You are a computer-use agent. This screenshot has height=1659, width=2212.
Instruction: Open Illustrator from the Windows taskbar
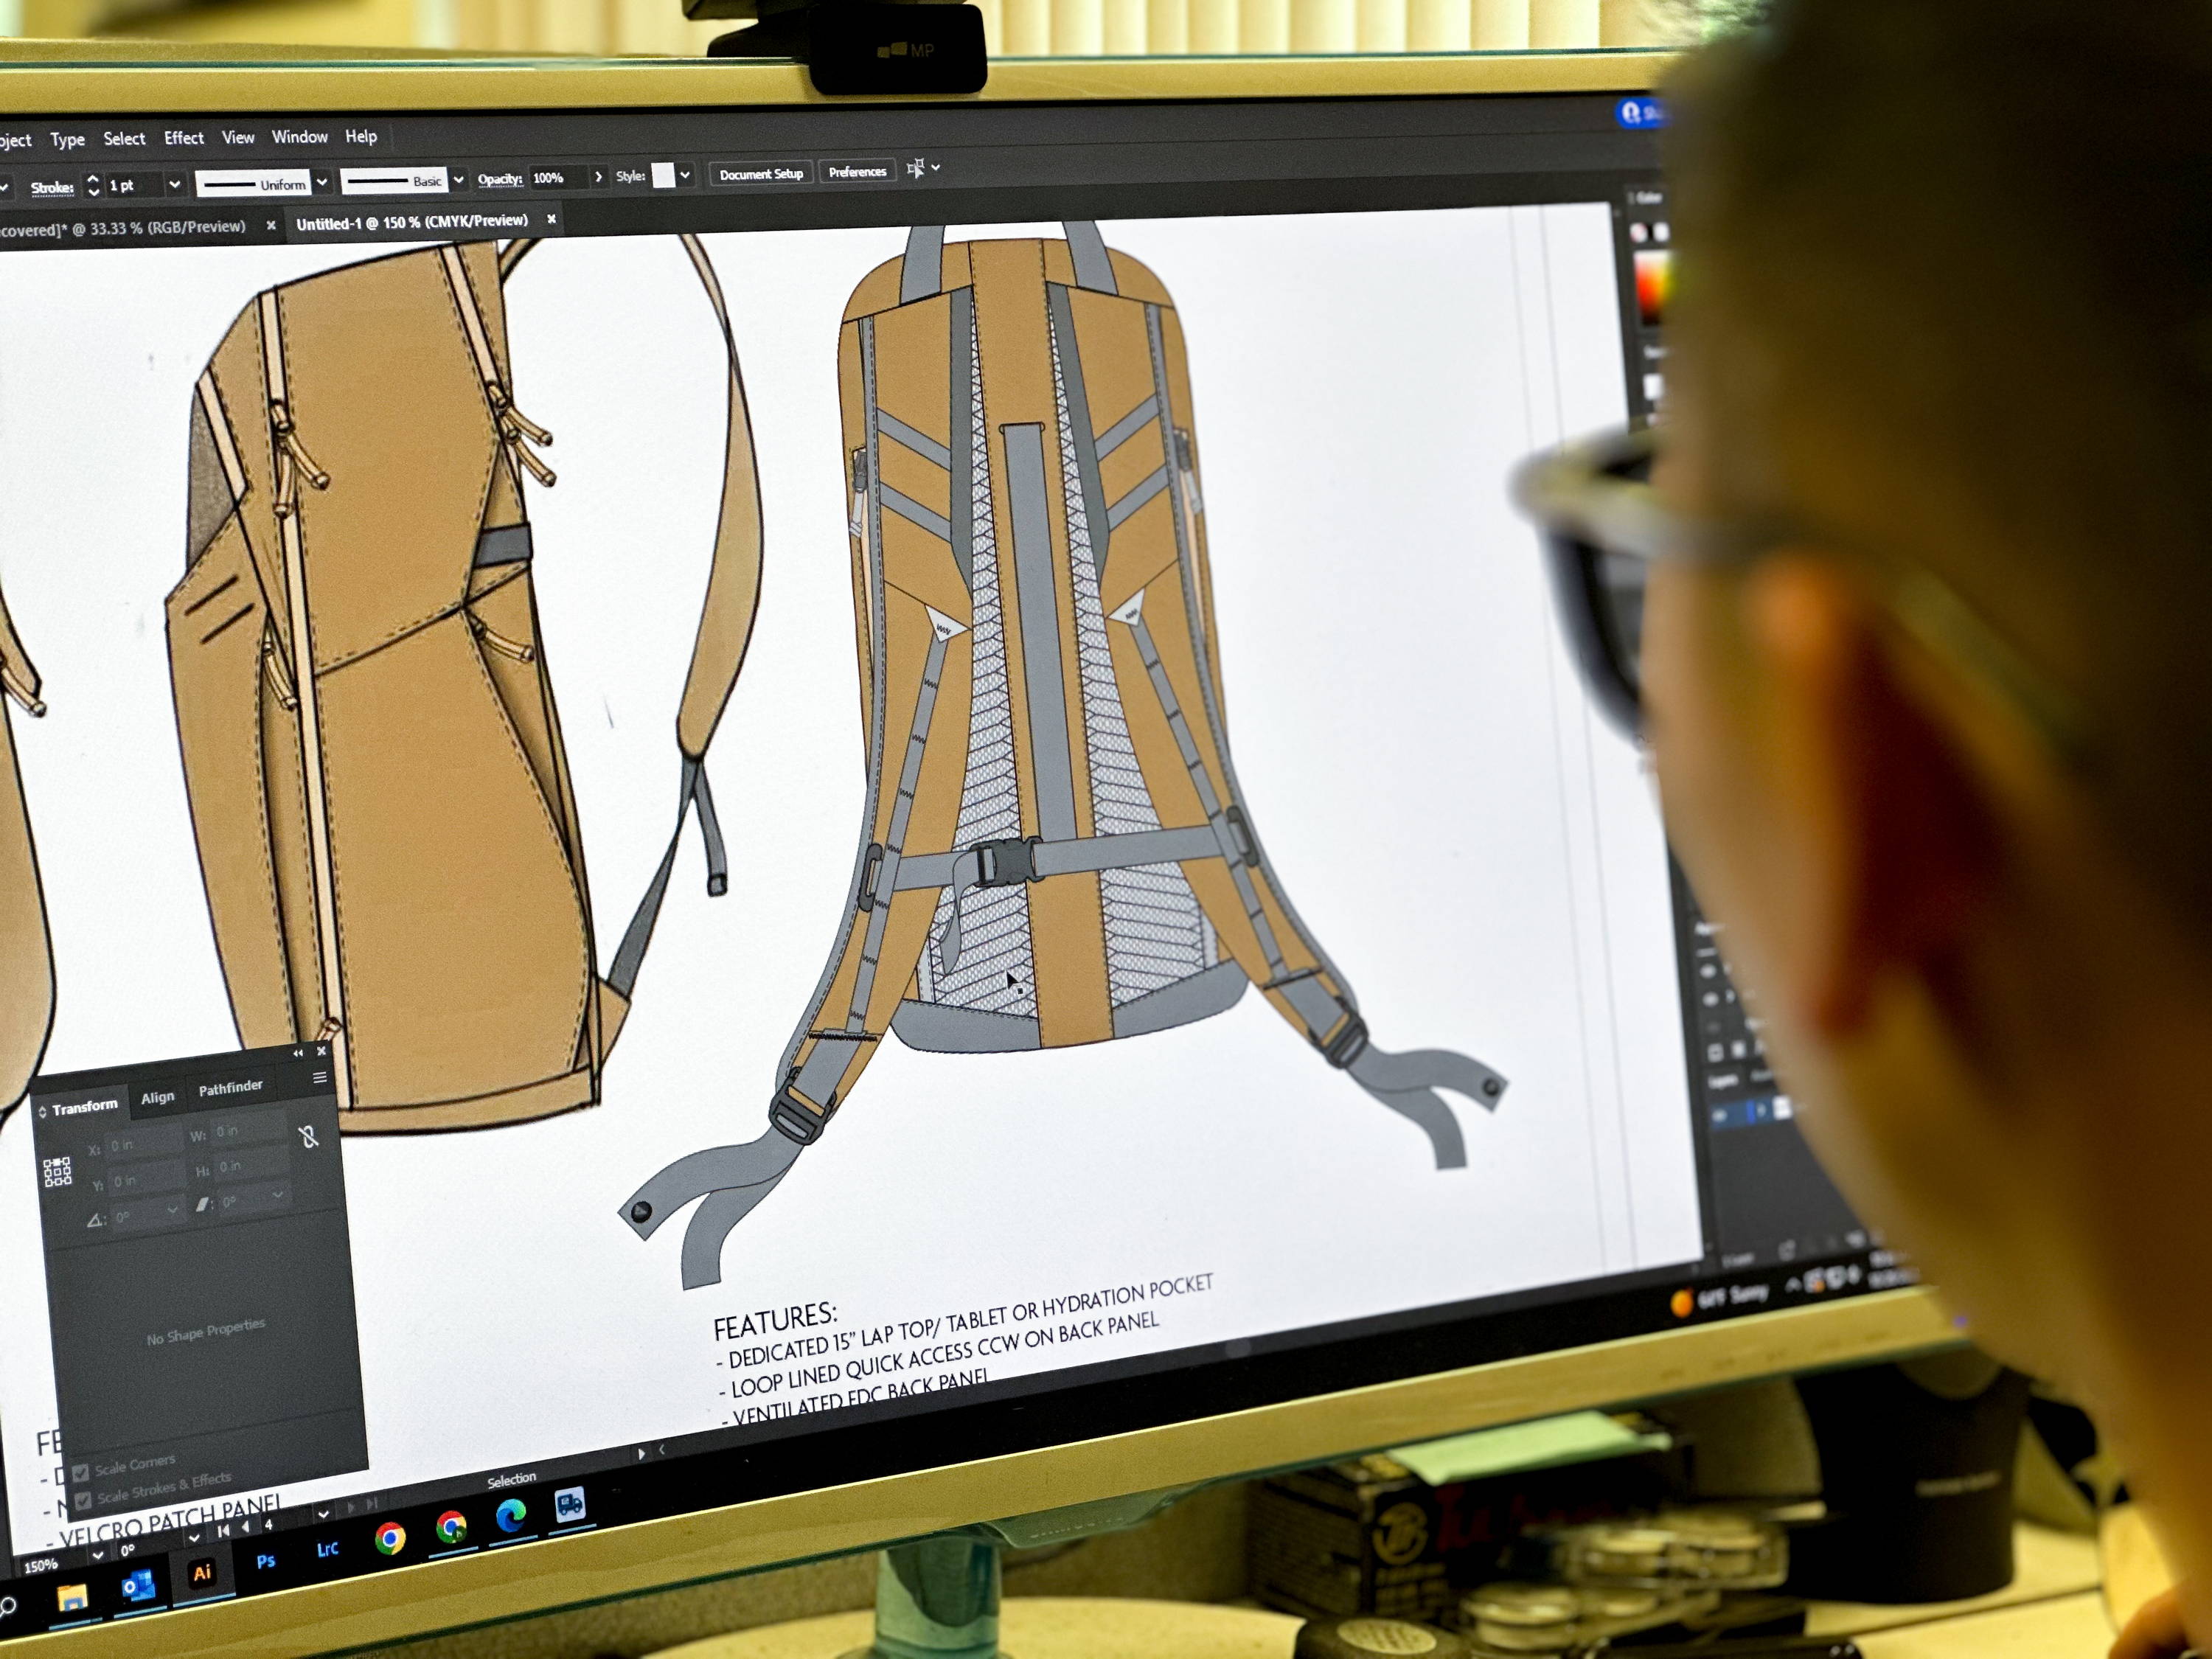[202, 1573]
